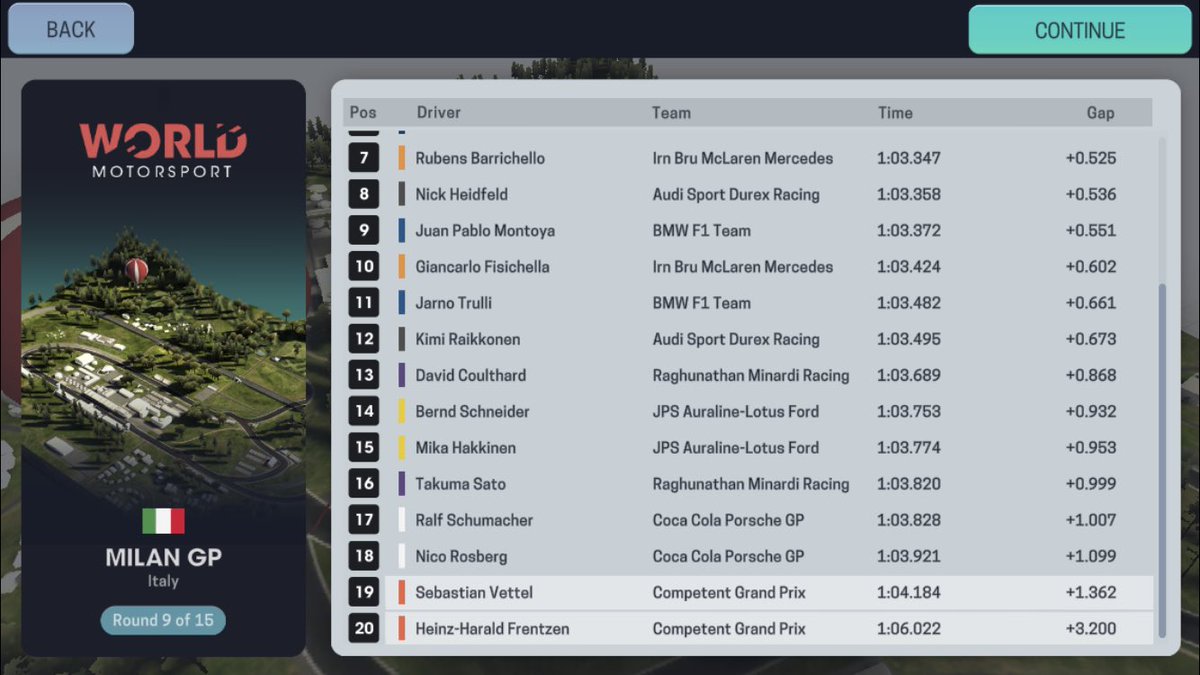Viewport: 1200px width, 675px height.
Task: Tap the World Motorsport logo
Action: [x=163, y=150]
